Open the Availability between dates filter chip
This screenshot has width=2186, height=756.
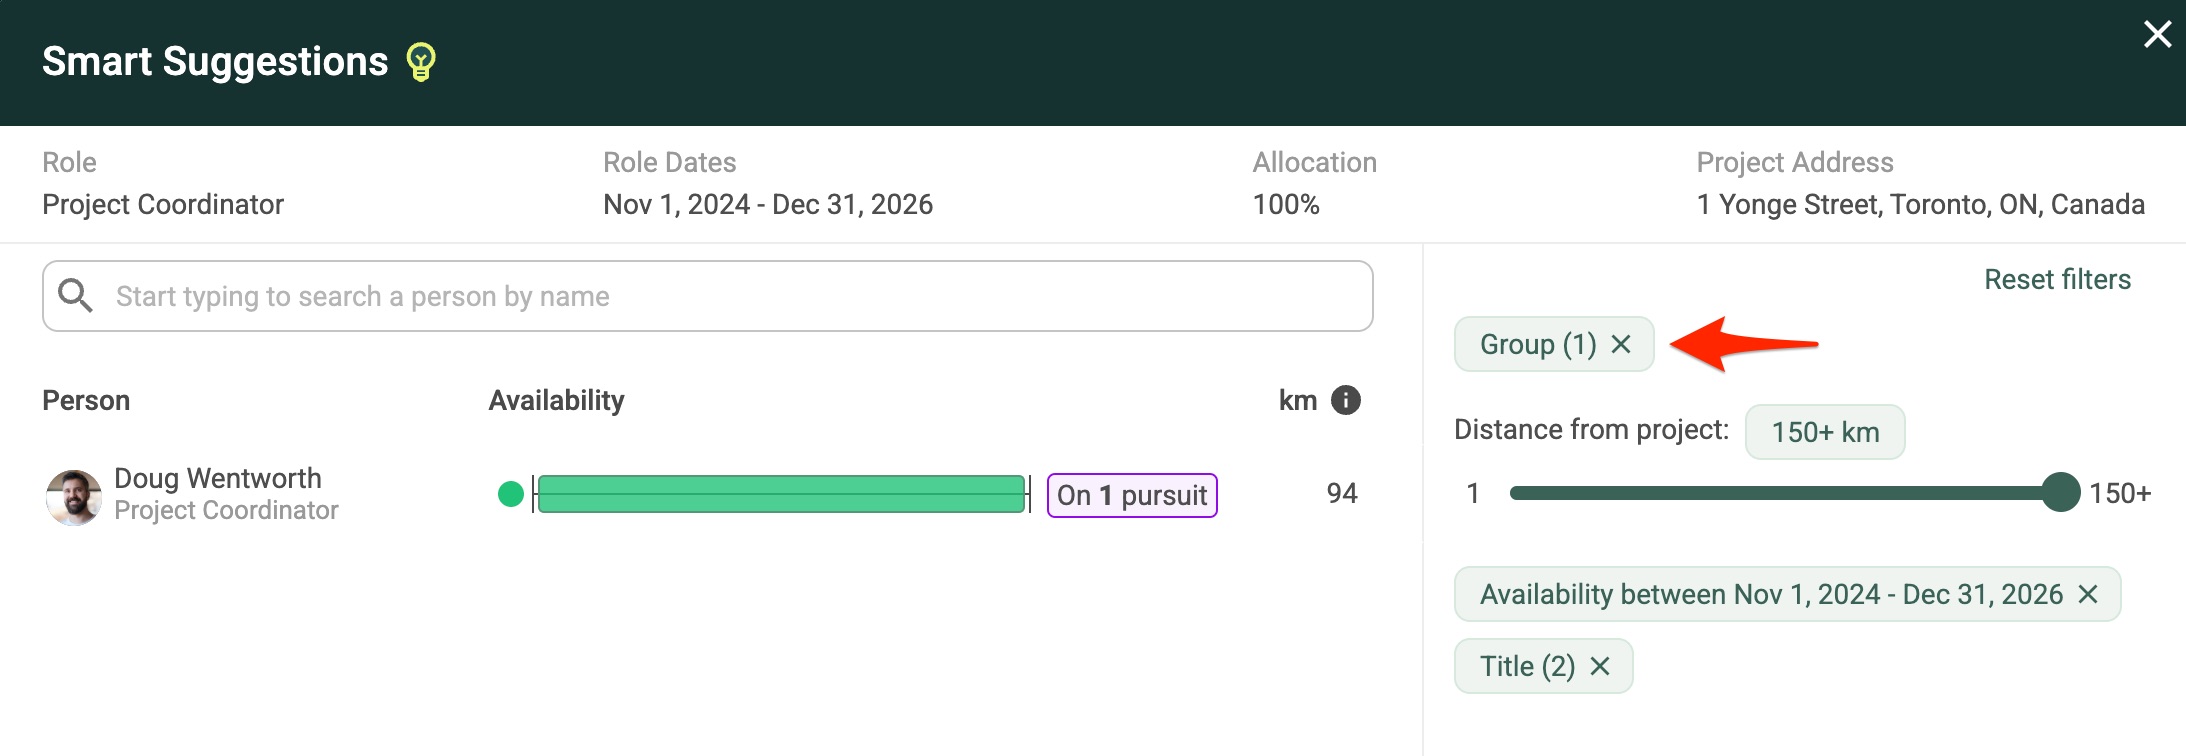pos(1771,594)
